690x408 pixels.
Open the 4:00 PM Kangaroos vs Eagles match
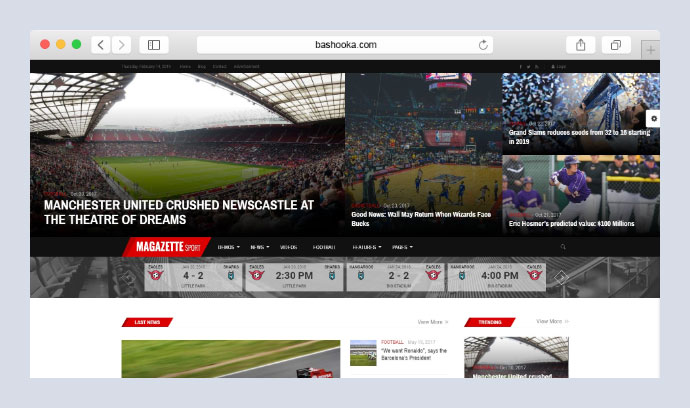click(496, 277)
